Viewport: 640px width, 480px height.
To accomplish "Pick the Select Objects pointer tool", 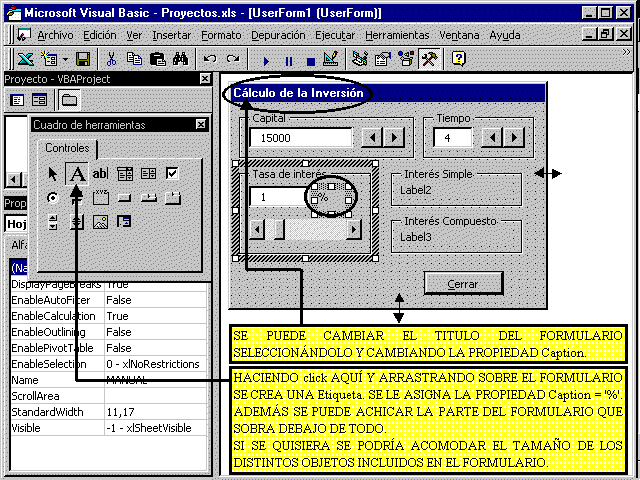I will pyautogui.click(x=53, y=174).
